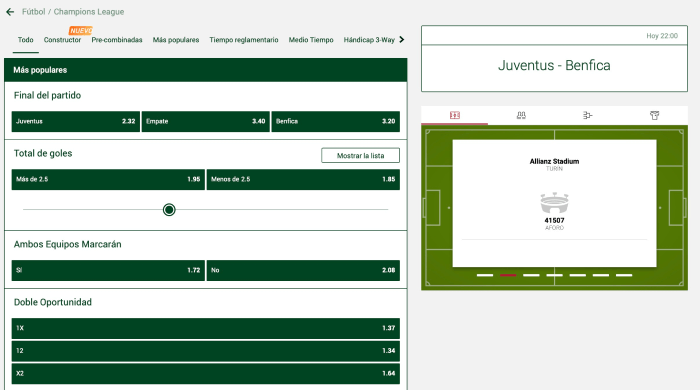Click the Mostrar la lista button
The height and width of the screenshot is (390, 700).
coord(360,156)
